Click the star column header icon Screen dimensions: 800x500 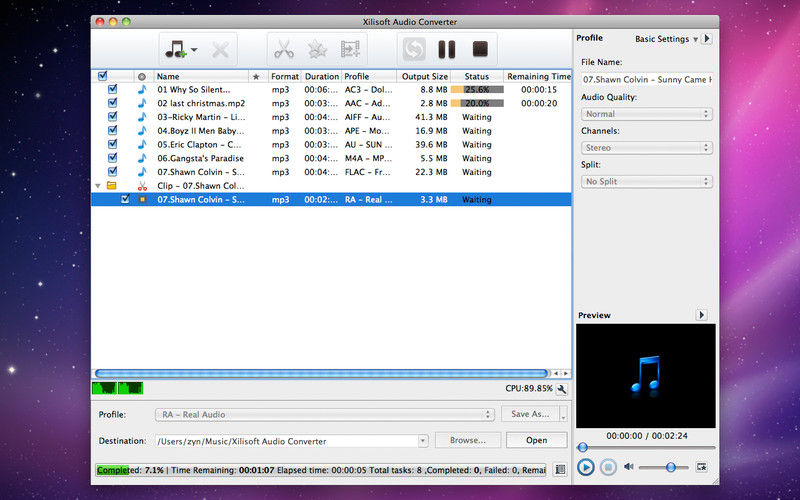coord(256,77)
